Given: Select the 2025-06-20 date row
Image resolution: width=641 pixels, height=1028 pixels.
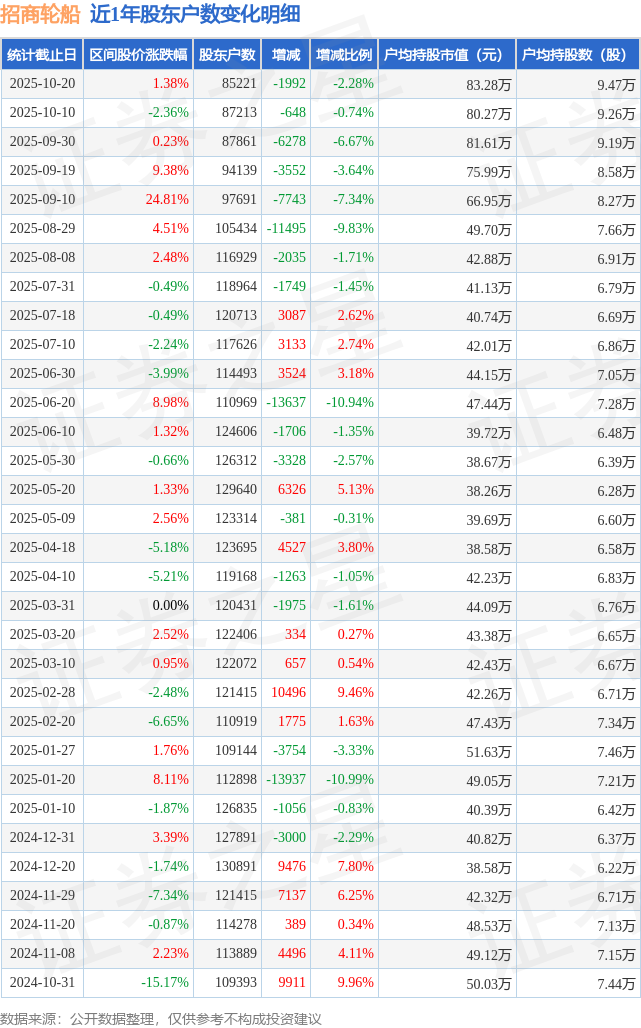Looking at the screenshot, I should [x=42, y=403].
